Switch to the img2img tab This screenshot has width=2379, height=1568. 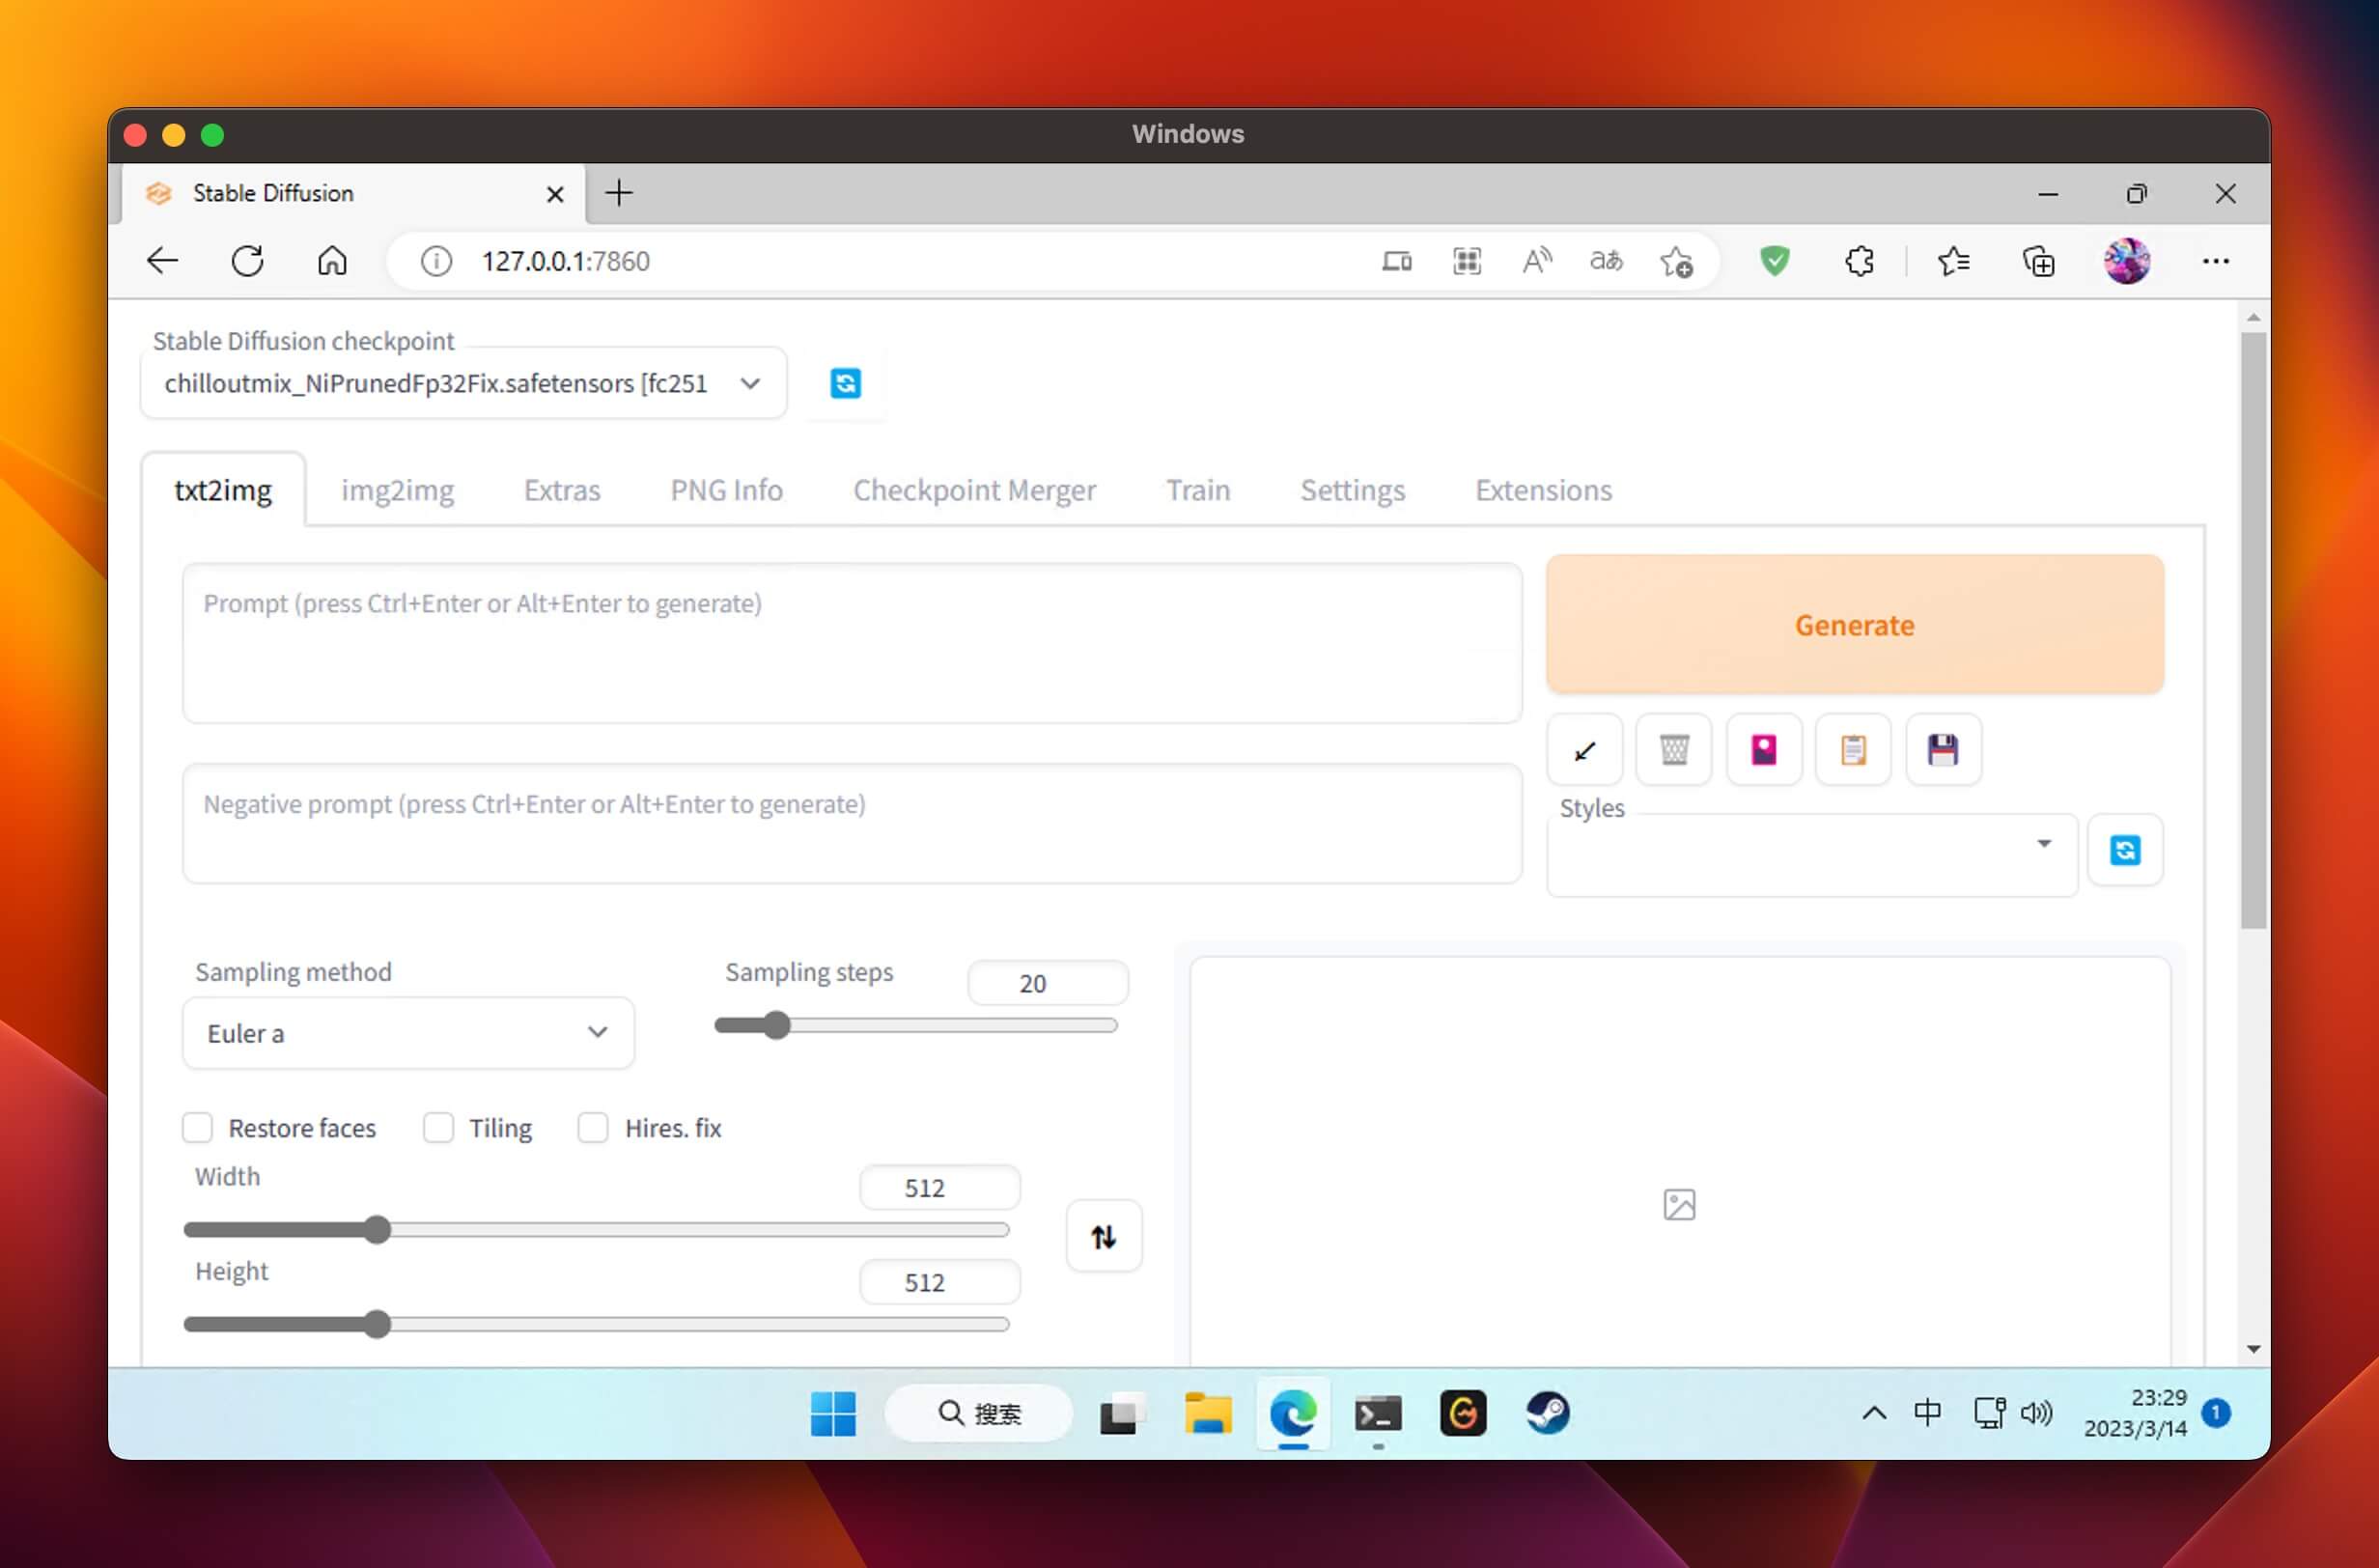pos(397,490)
